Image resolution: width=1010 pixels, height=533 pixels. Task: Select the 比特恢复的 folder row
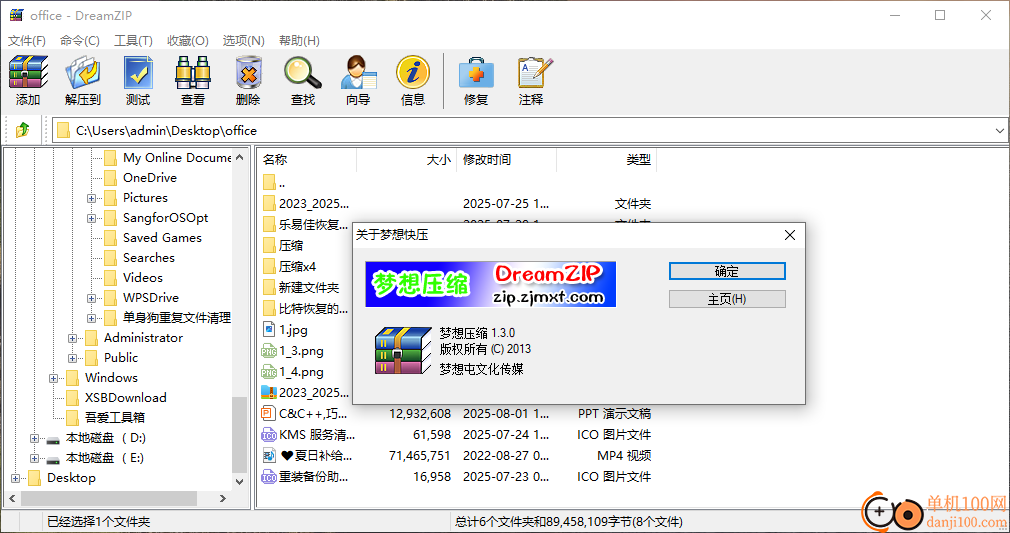tap(306, 309)
